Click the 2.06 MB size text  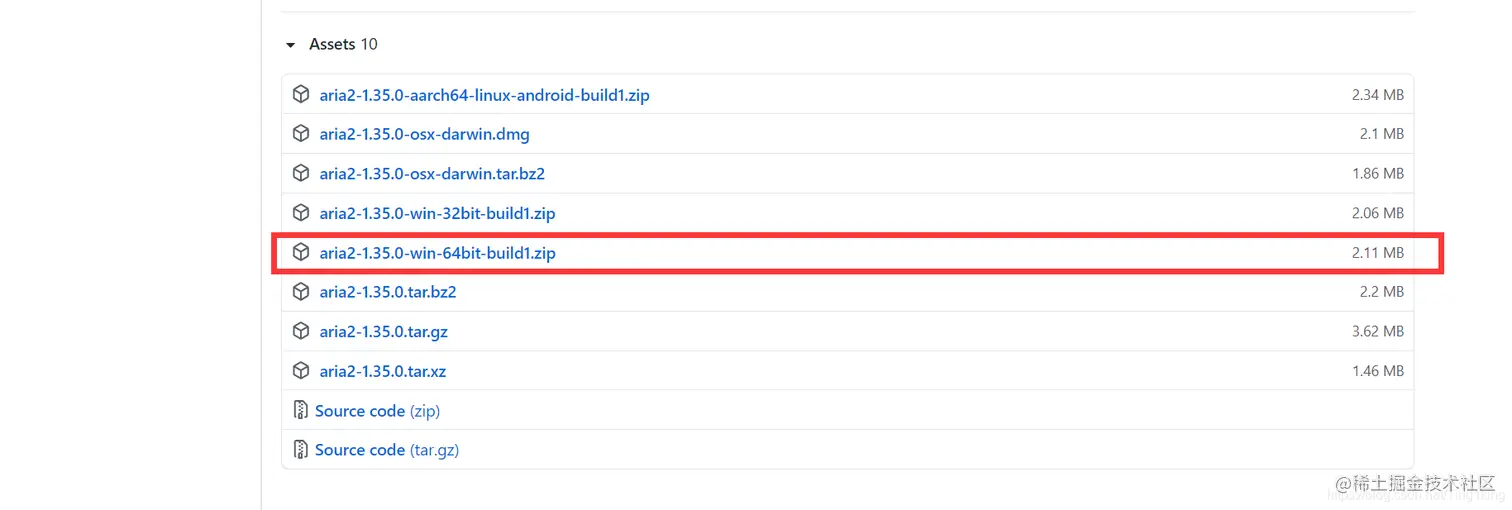tap(1378, 213)
